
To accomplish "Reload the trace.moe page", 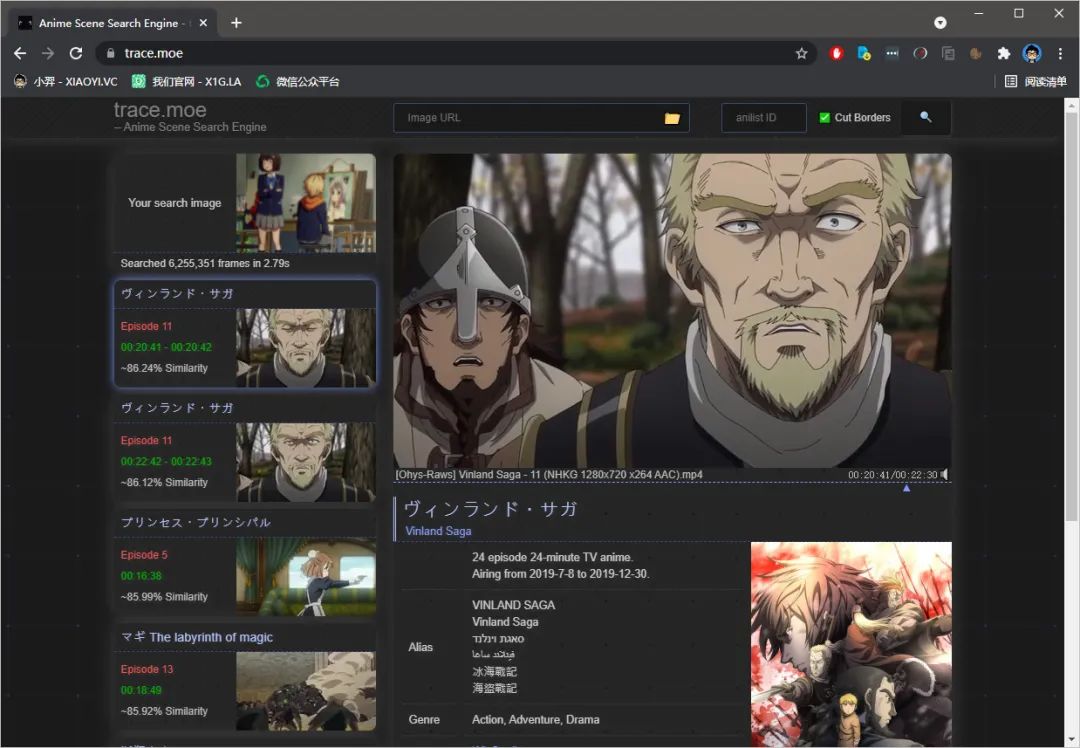I will pos(76,53).
